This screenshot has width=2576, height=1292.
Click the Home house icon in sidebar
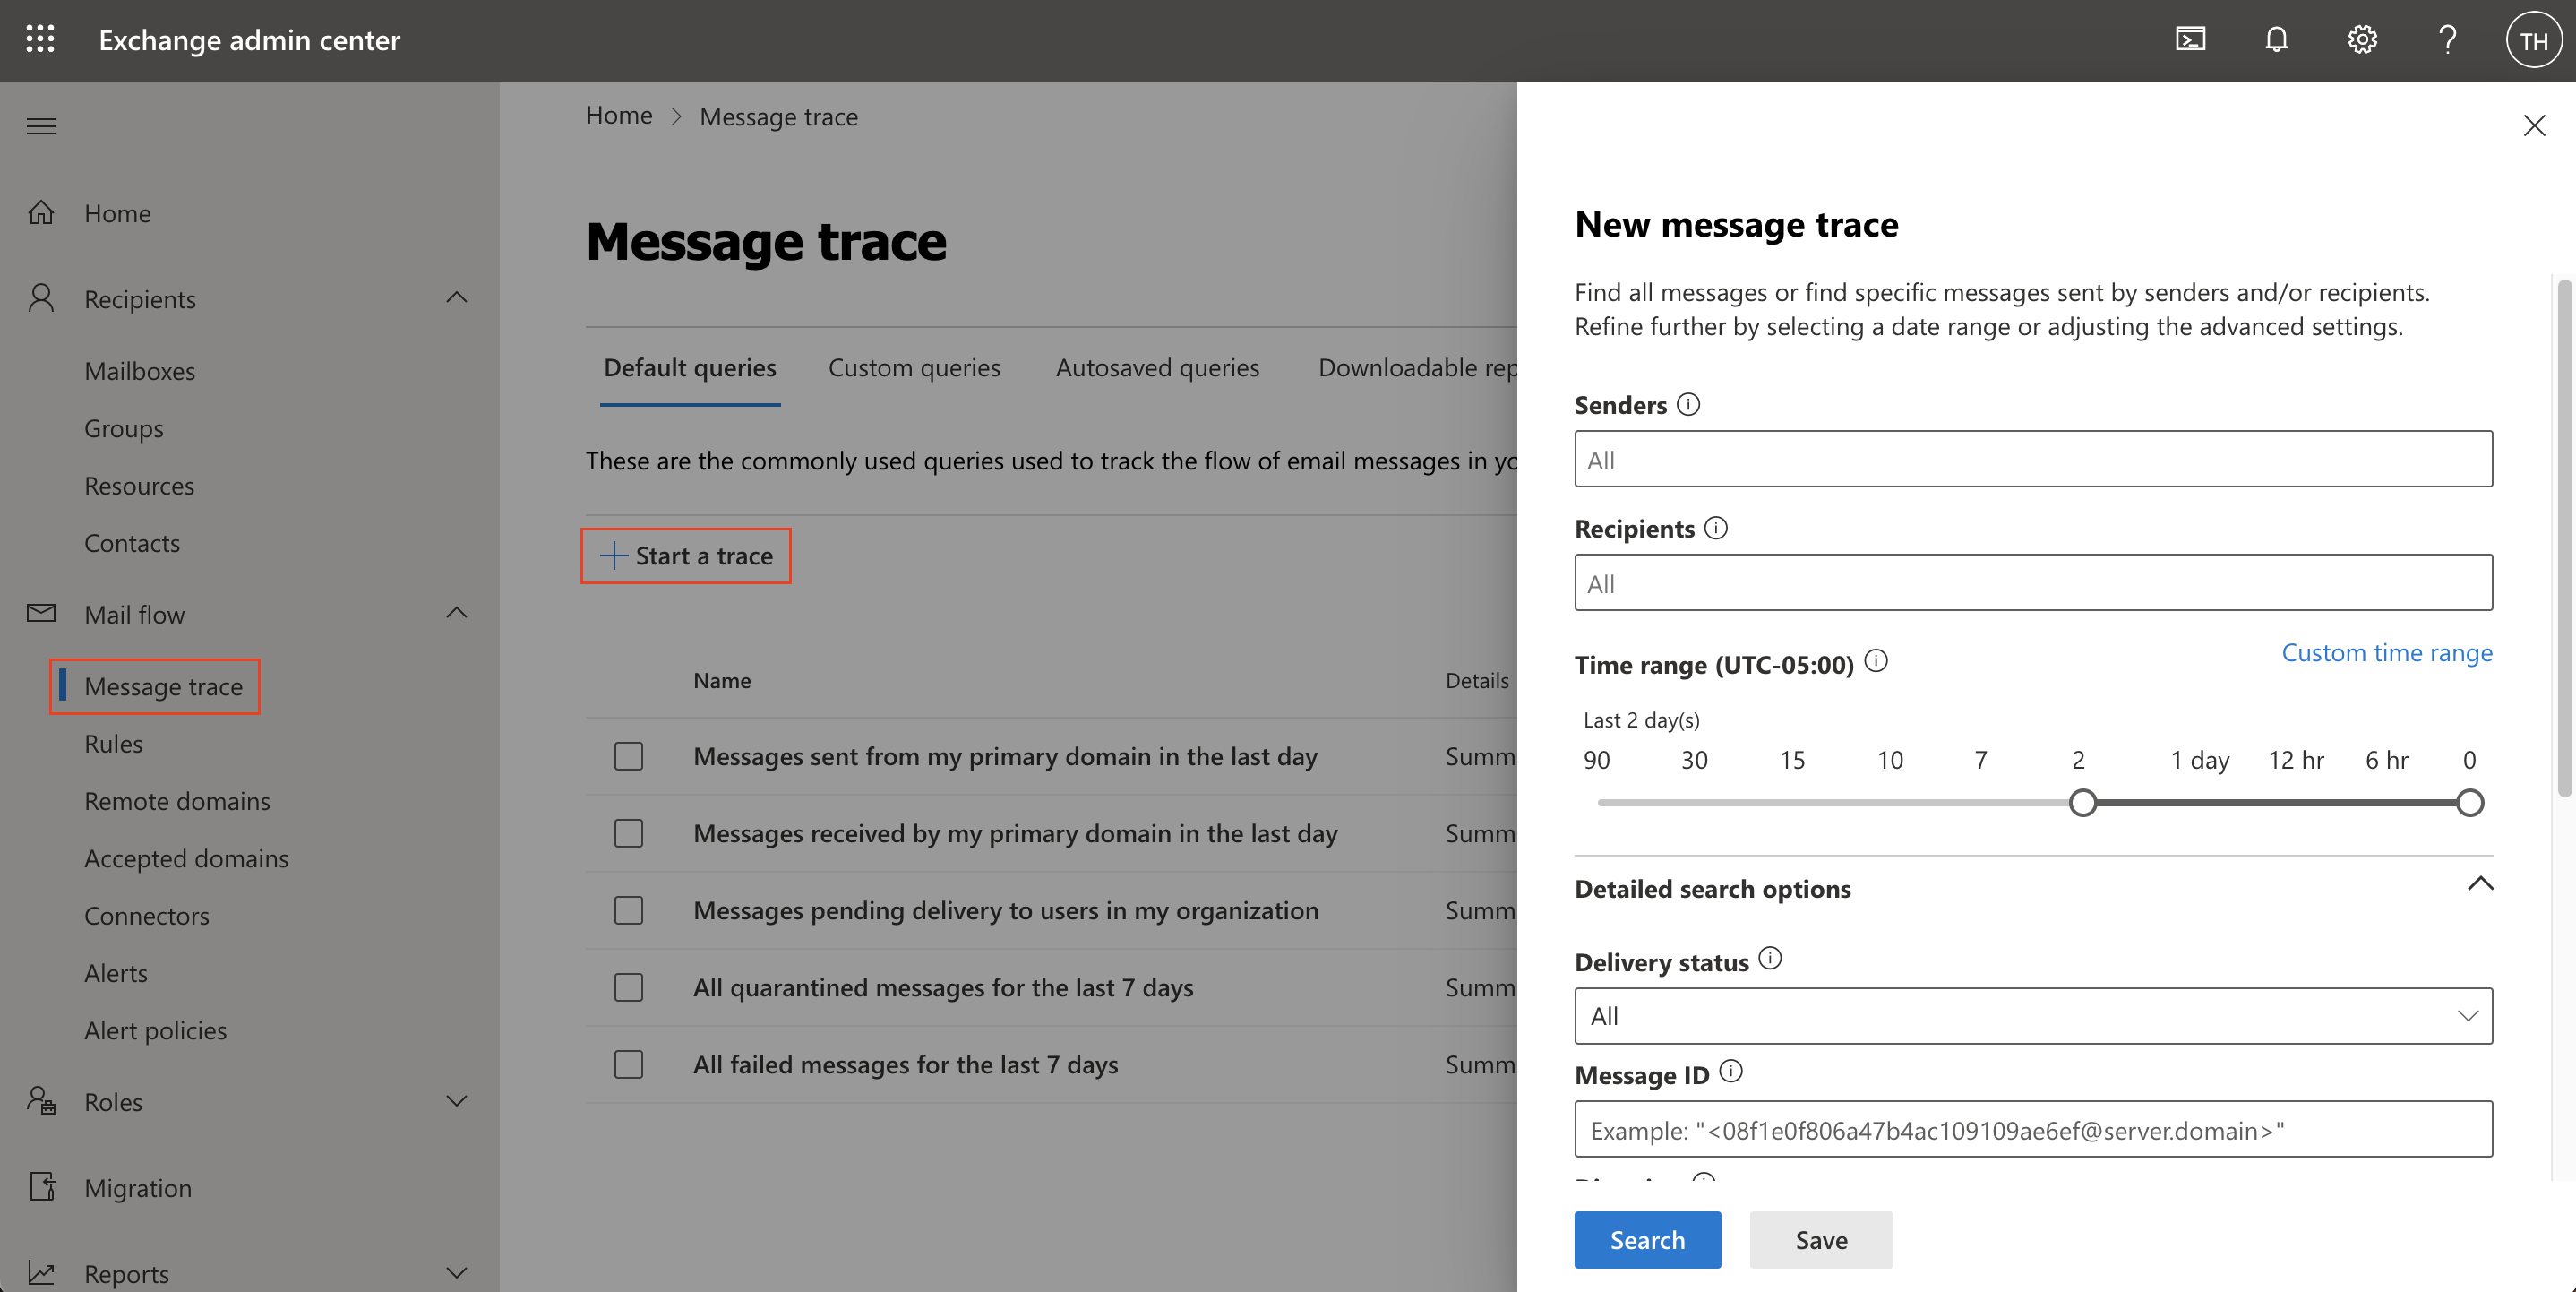tap(41, 213)
